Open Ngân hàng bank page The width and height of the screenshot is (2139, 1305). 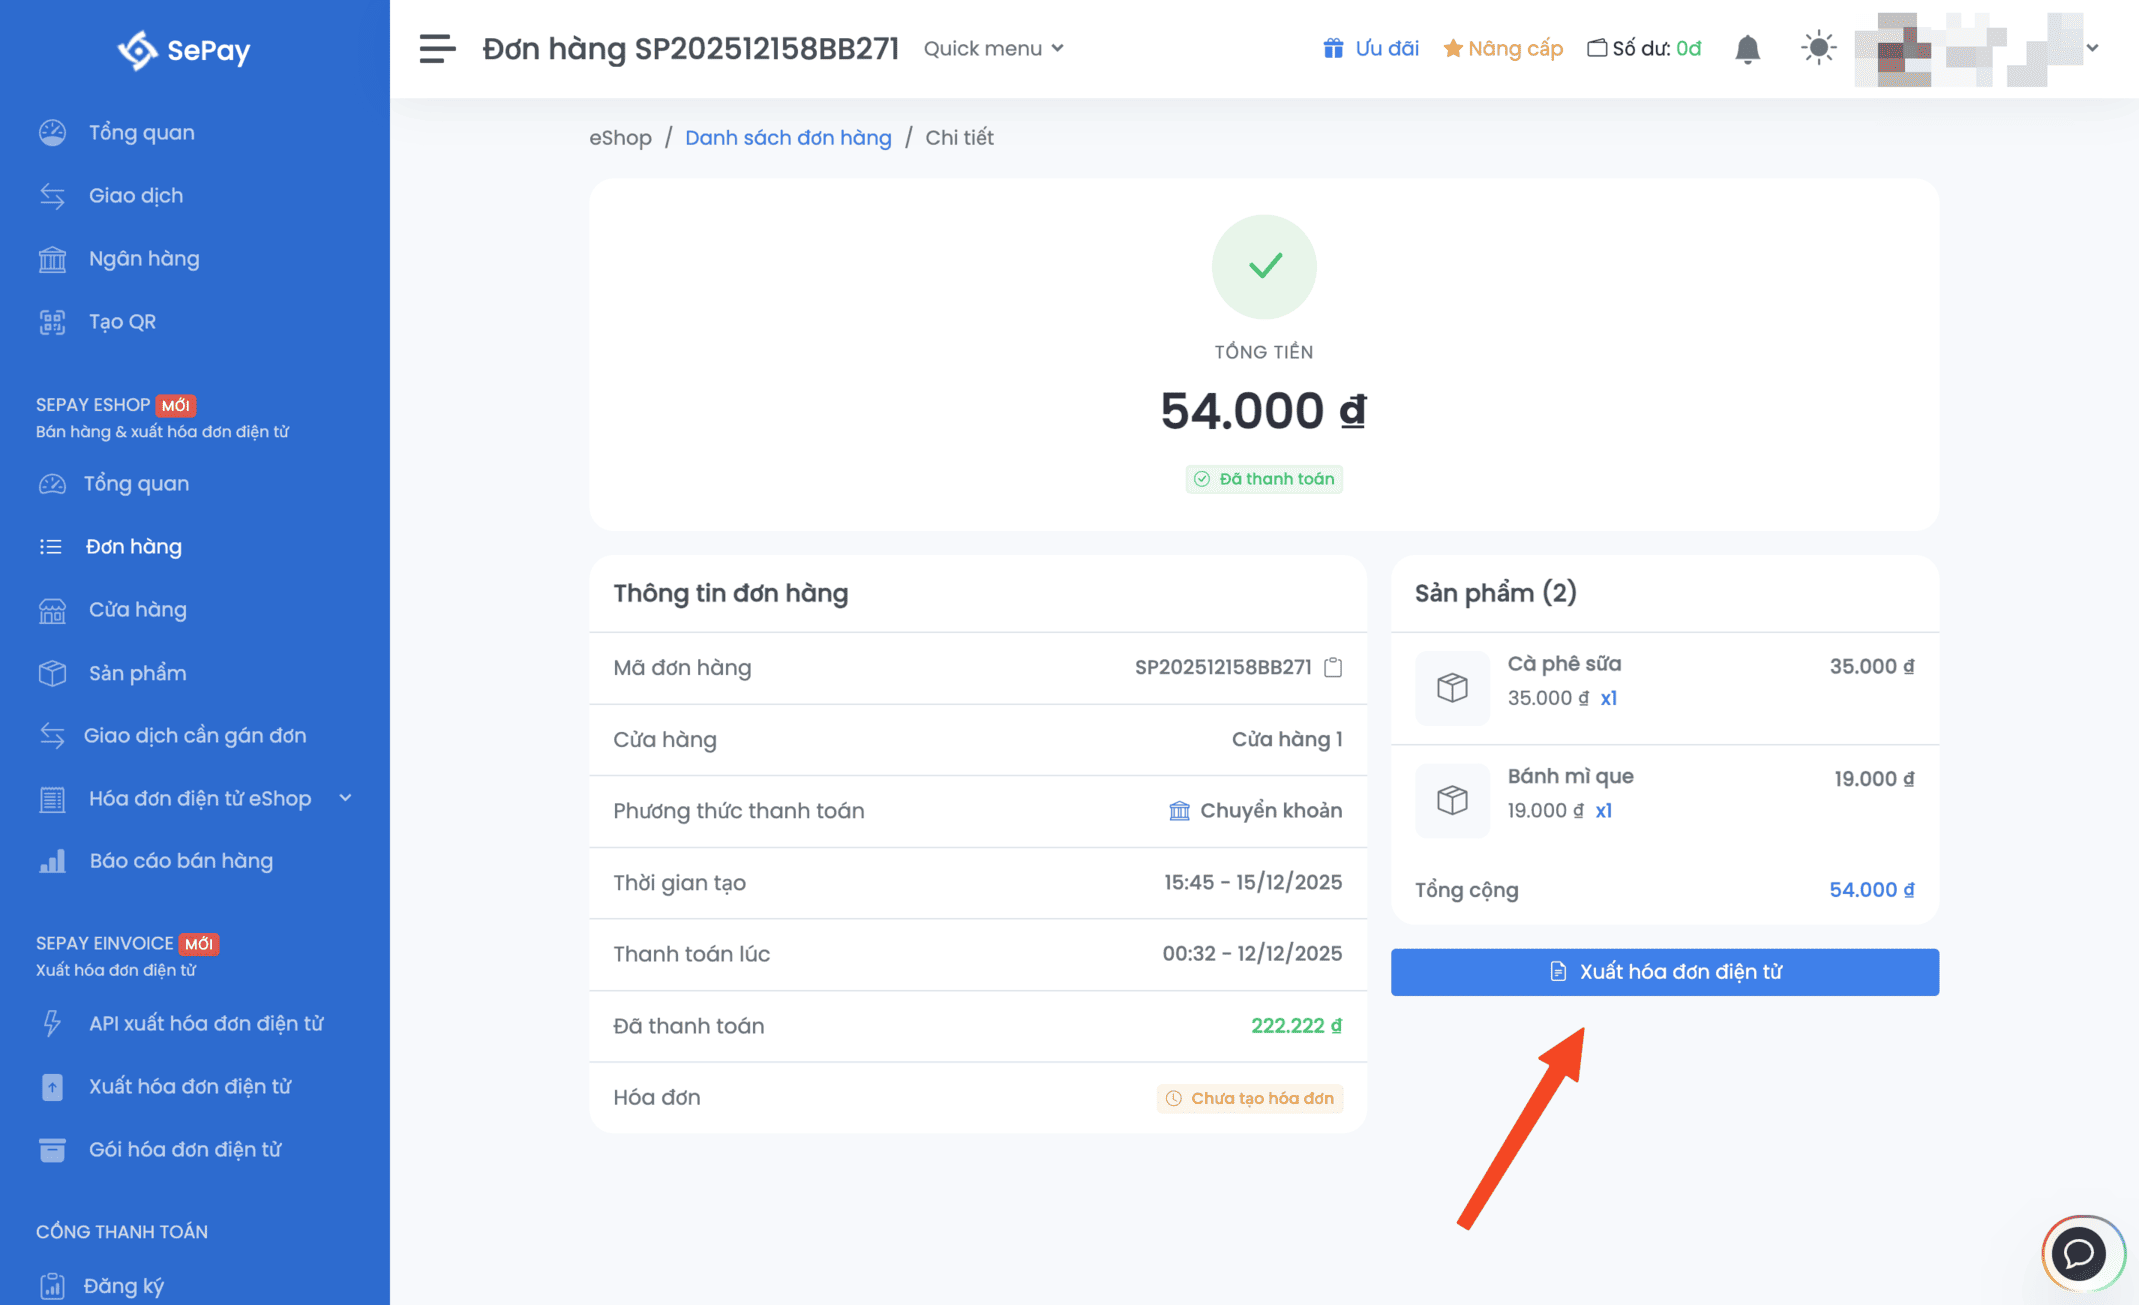pos(144,258)
